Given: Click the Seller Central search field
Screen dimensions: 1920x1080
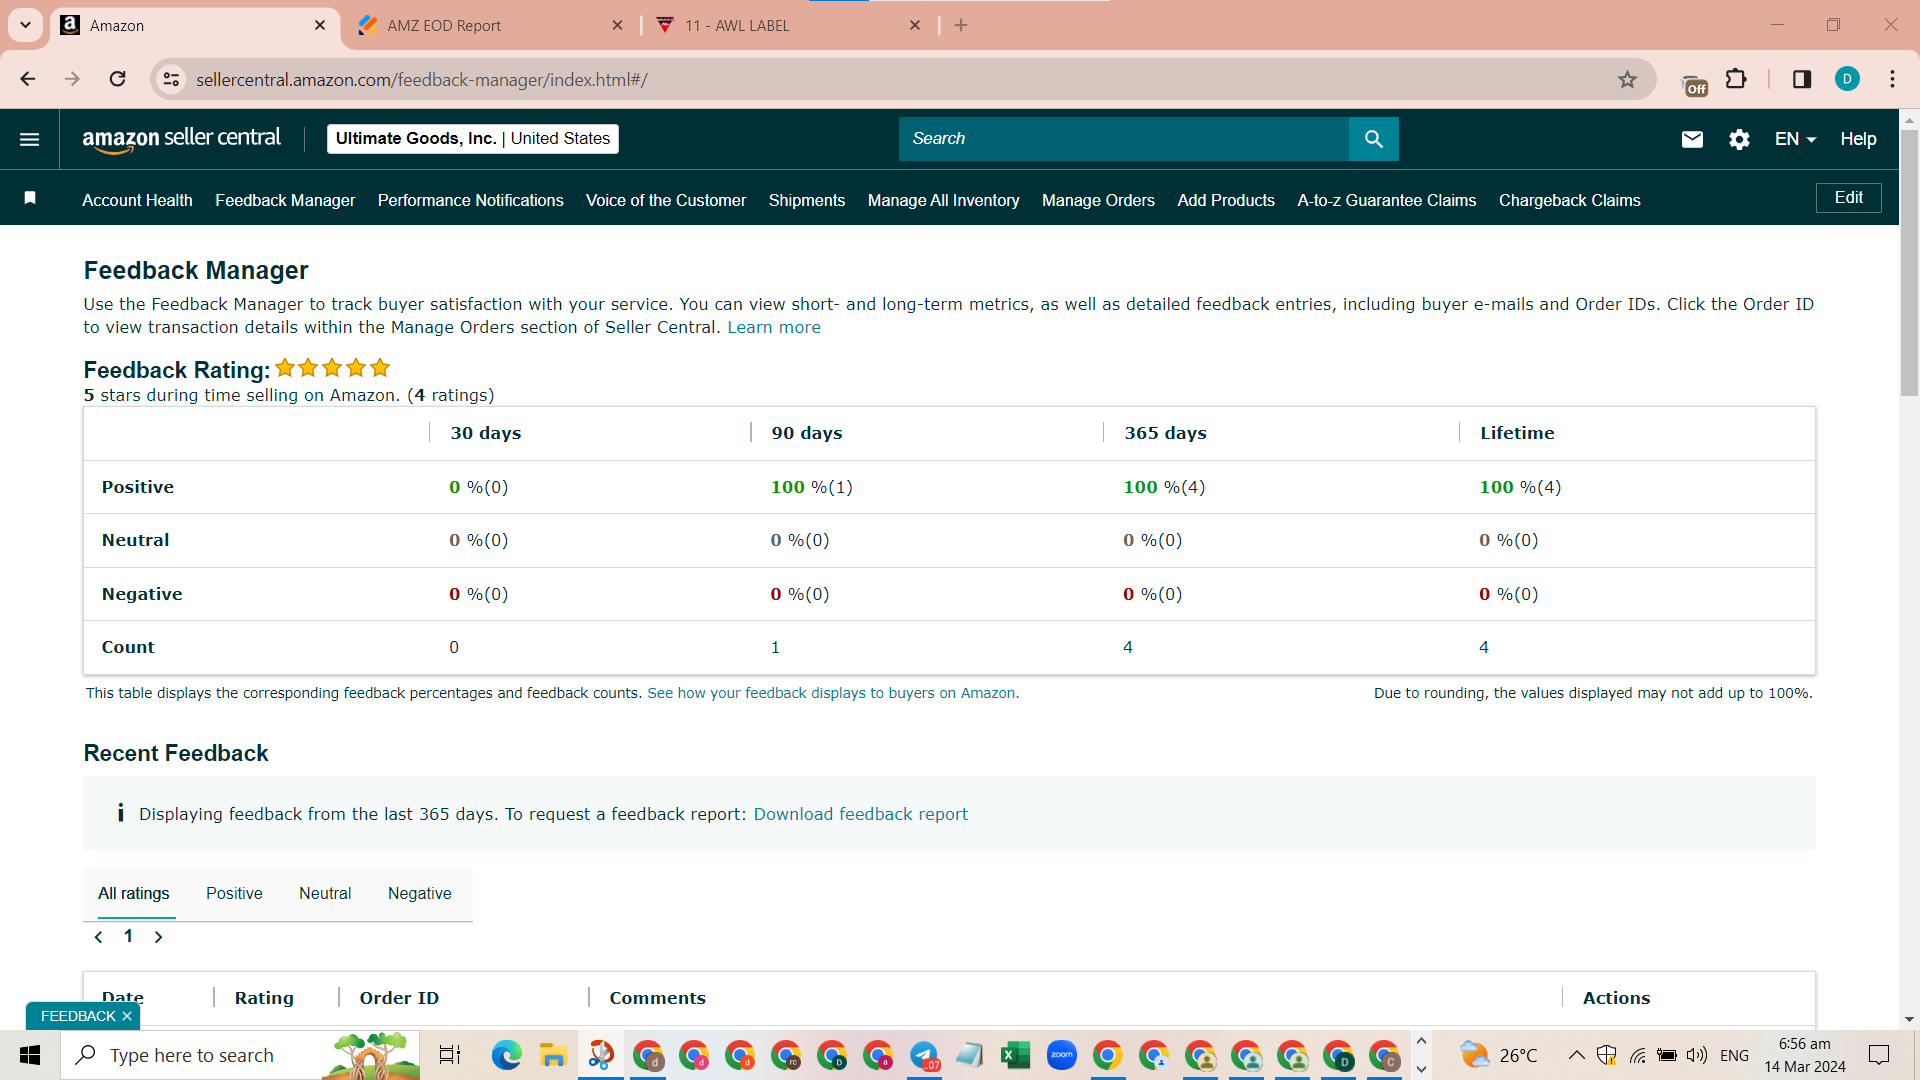Looking at the screenshot, I should point(1123,139).
